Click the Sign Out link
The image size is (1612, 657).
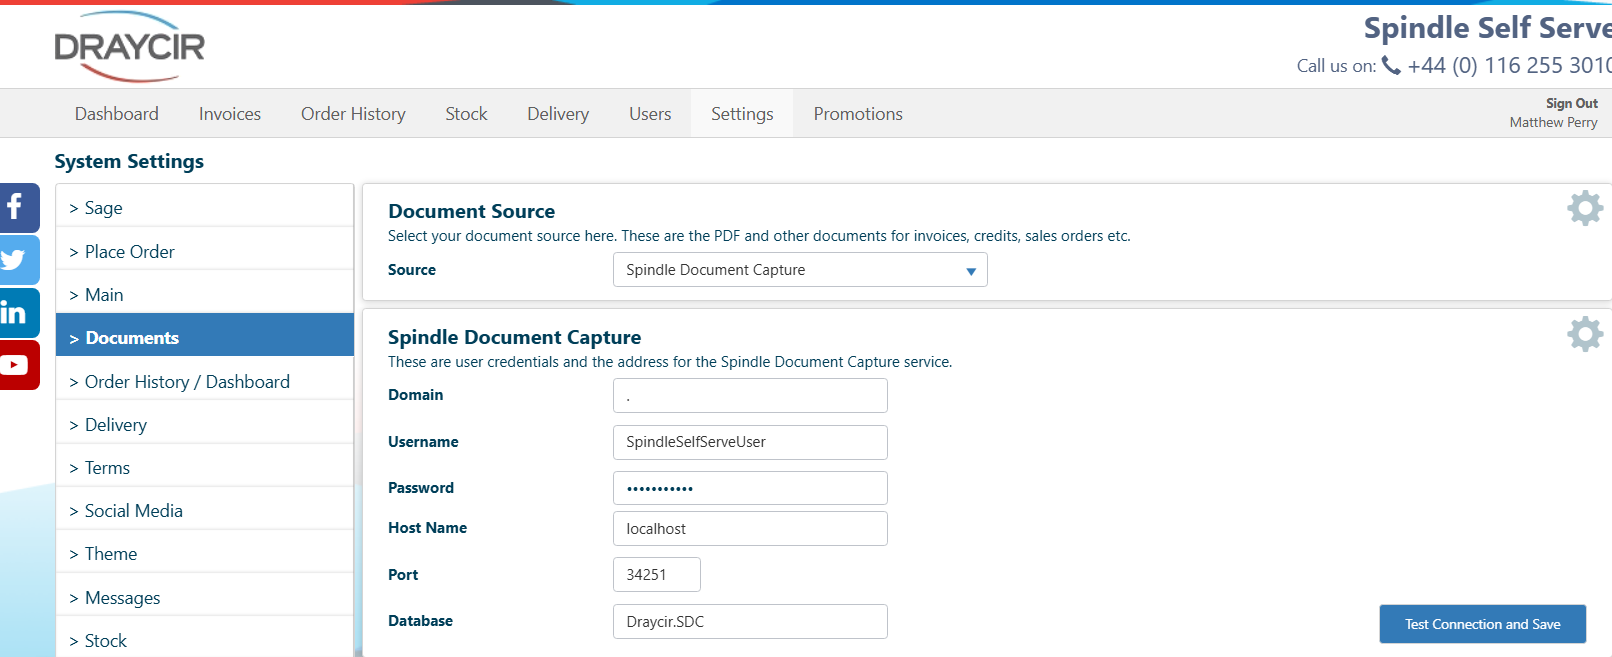1571,103
